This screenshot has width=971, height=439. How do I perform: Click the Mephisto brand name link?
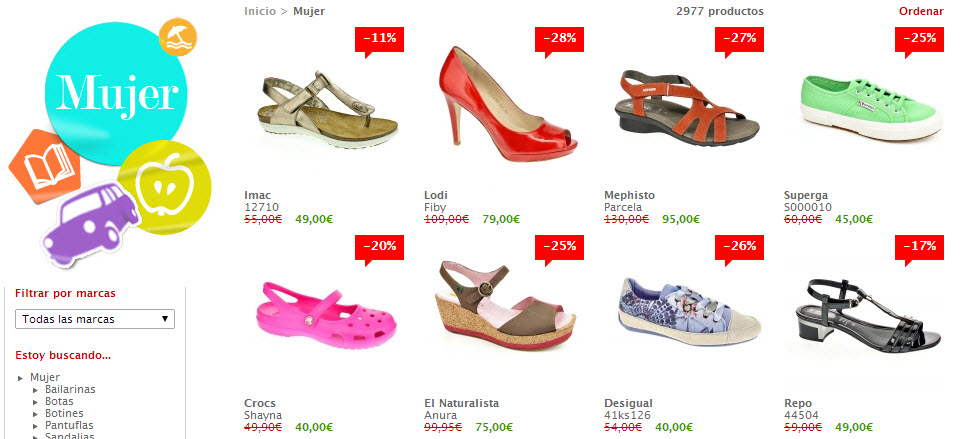pyautogui.click(x=629, y=195)
